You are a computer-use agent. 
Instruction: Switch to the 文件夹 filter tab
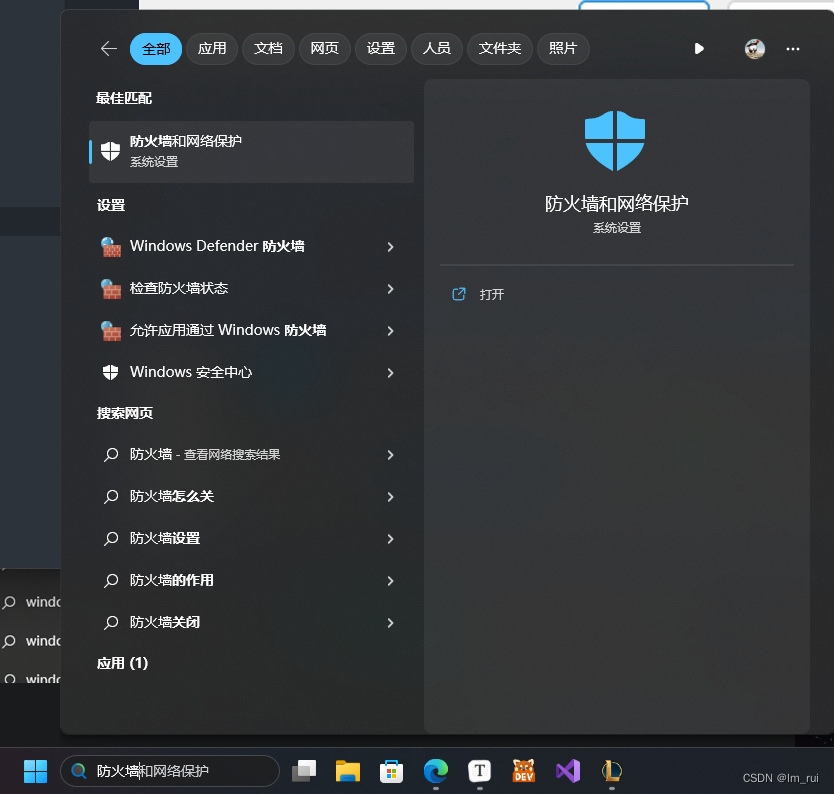coord(499,49)
